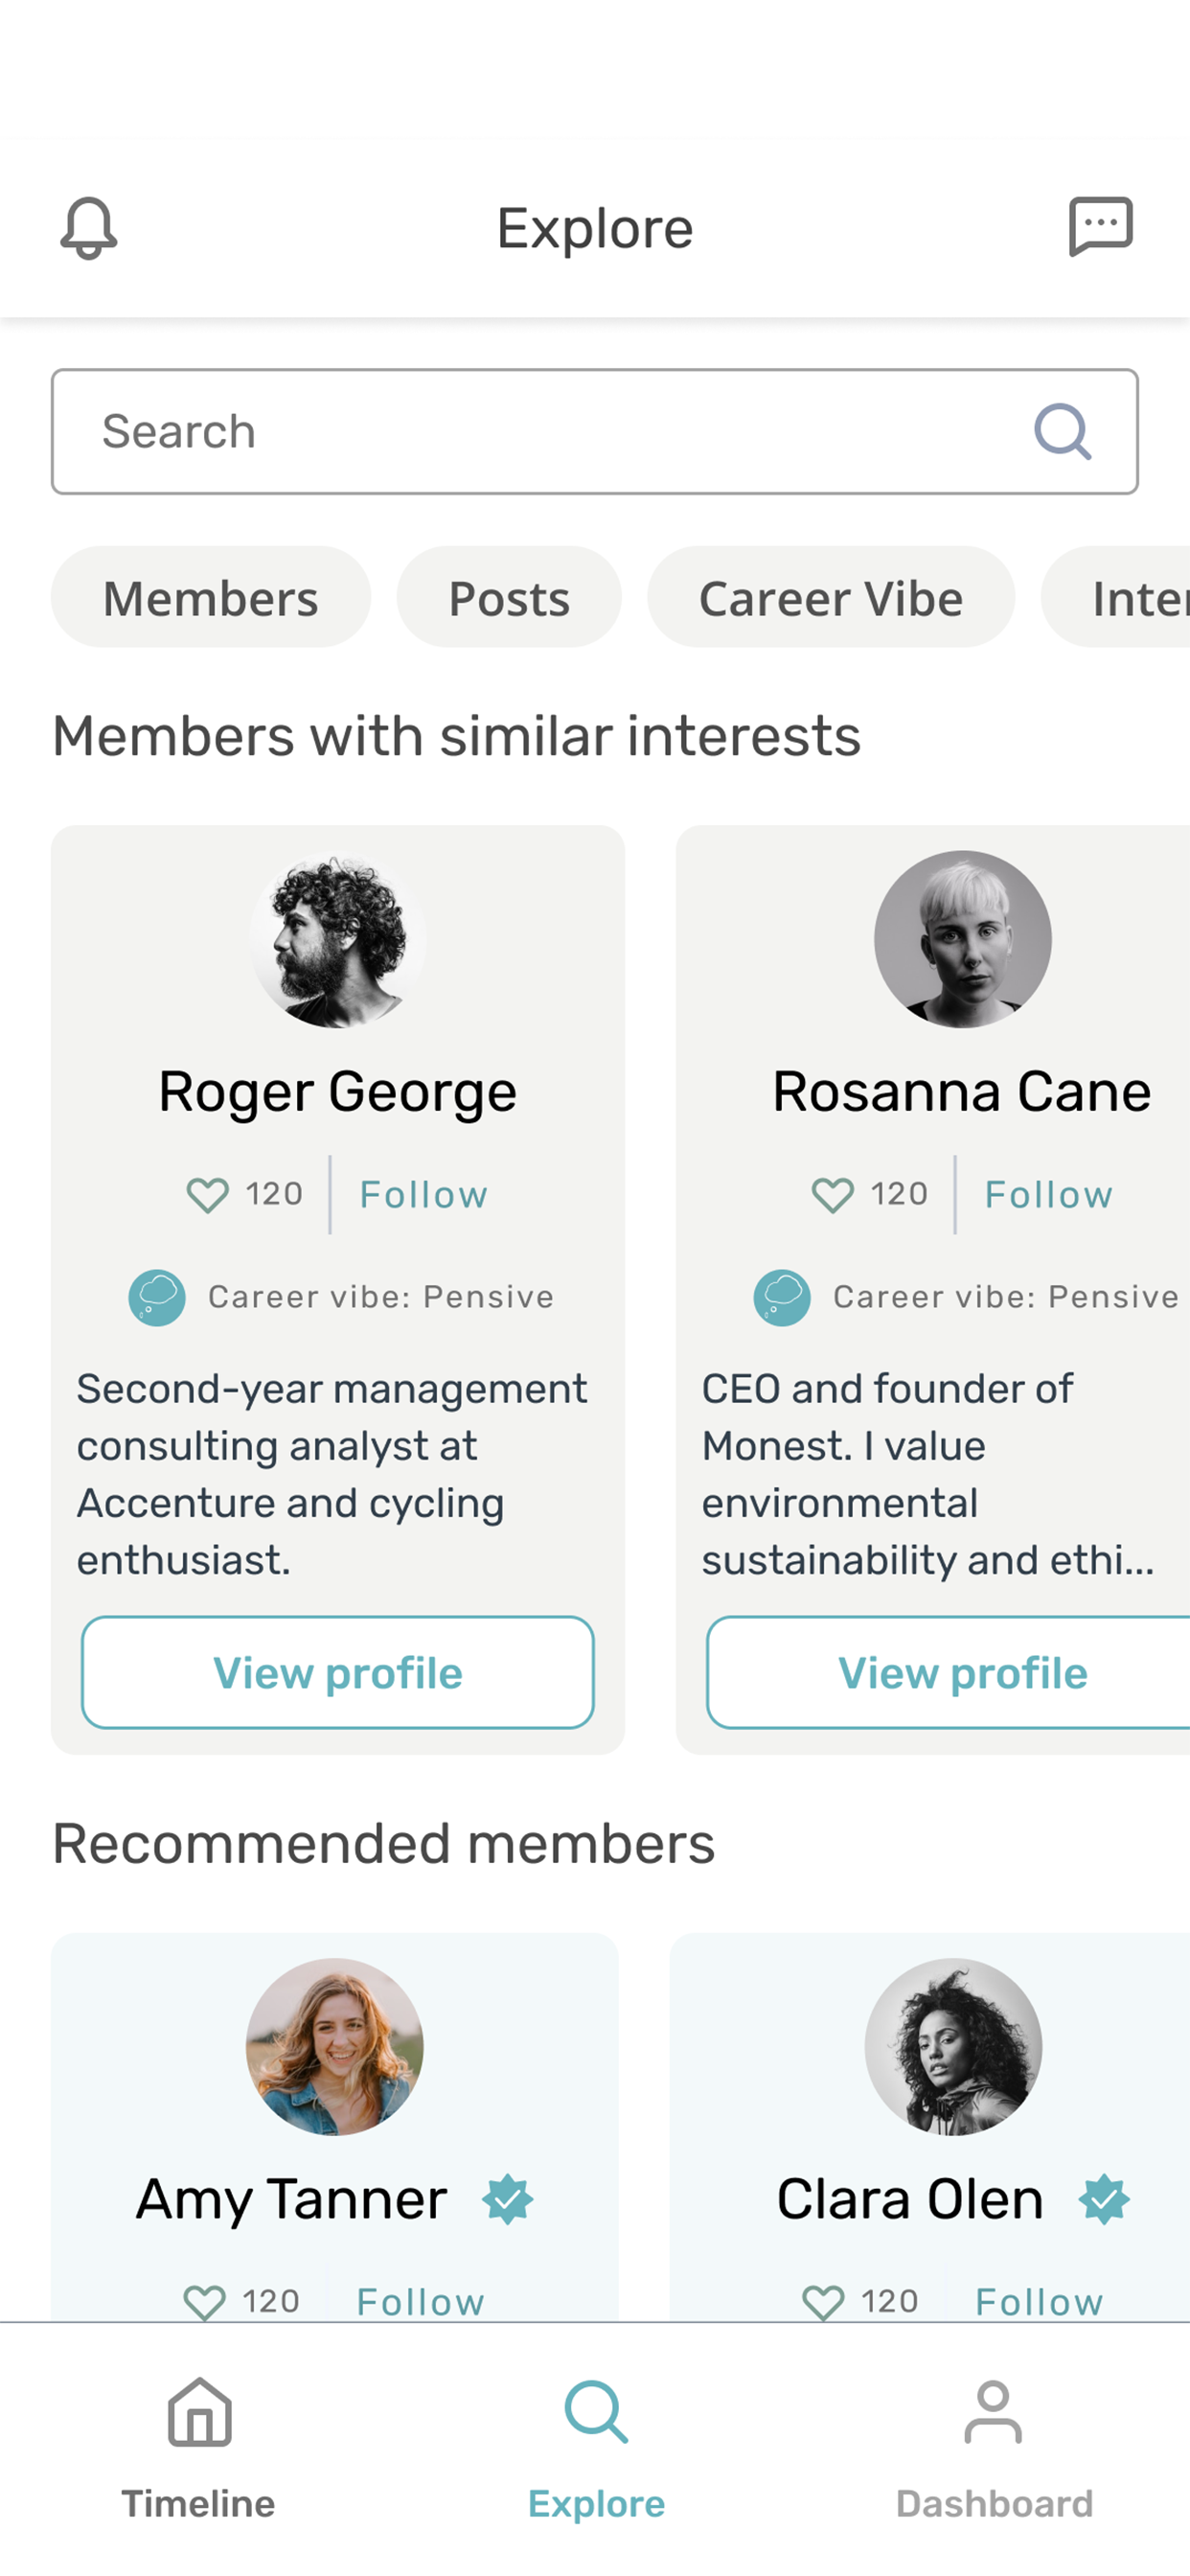Select the Members filter chip
Image resolution: width=1190 pixels, height=2576 pixels.
[211, 597]
